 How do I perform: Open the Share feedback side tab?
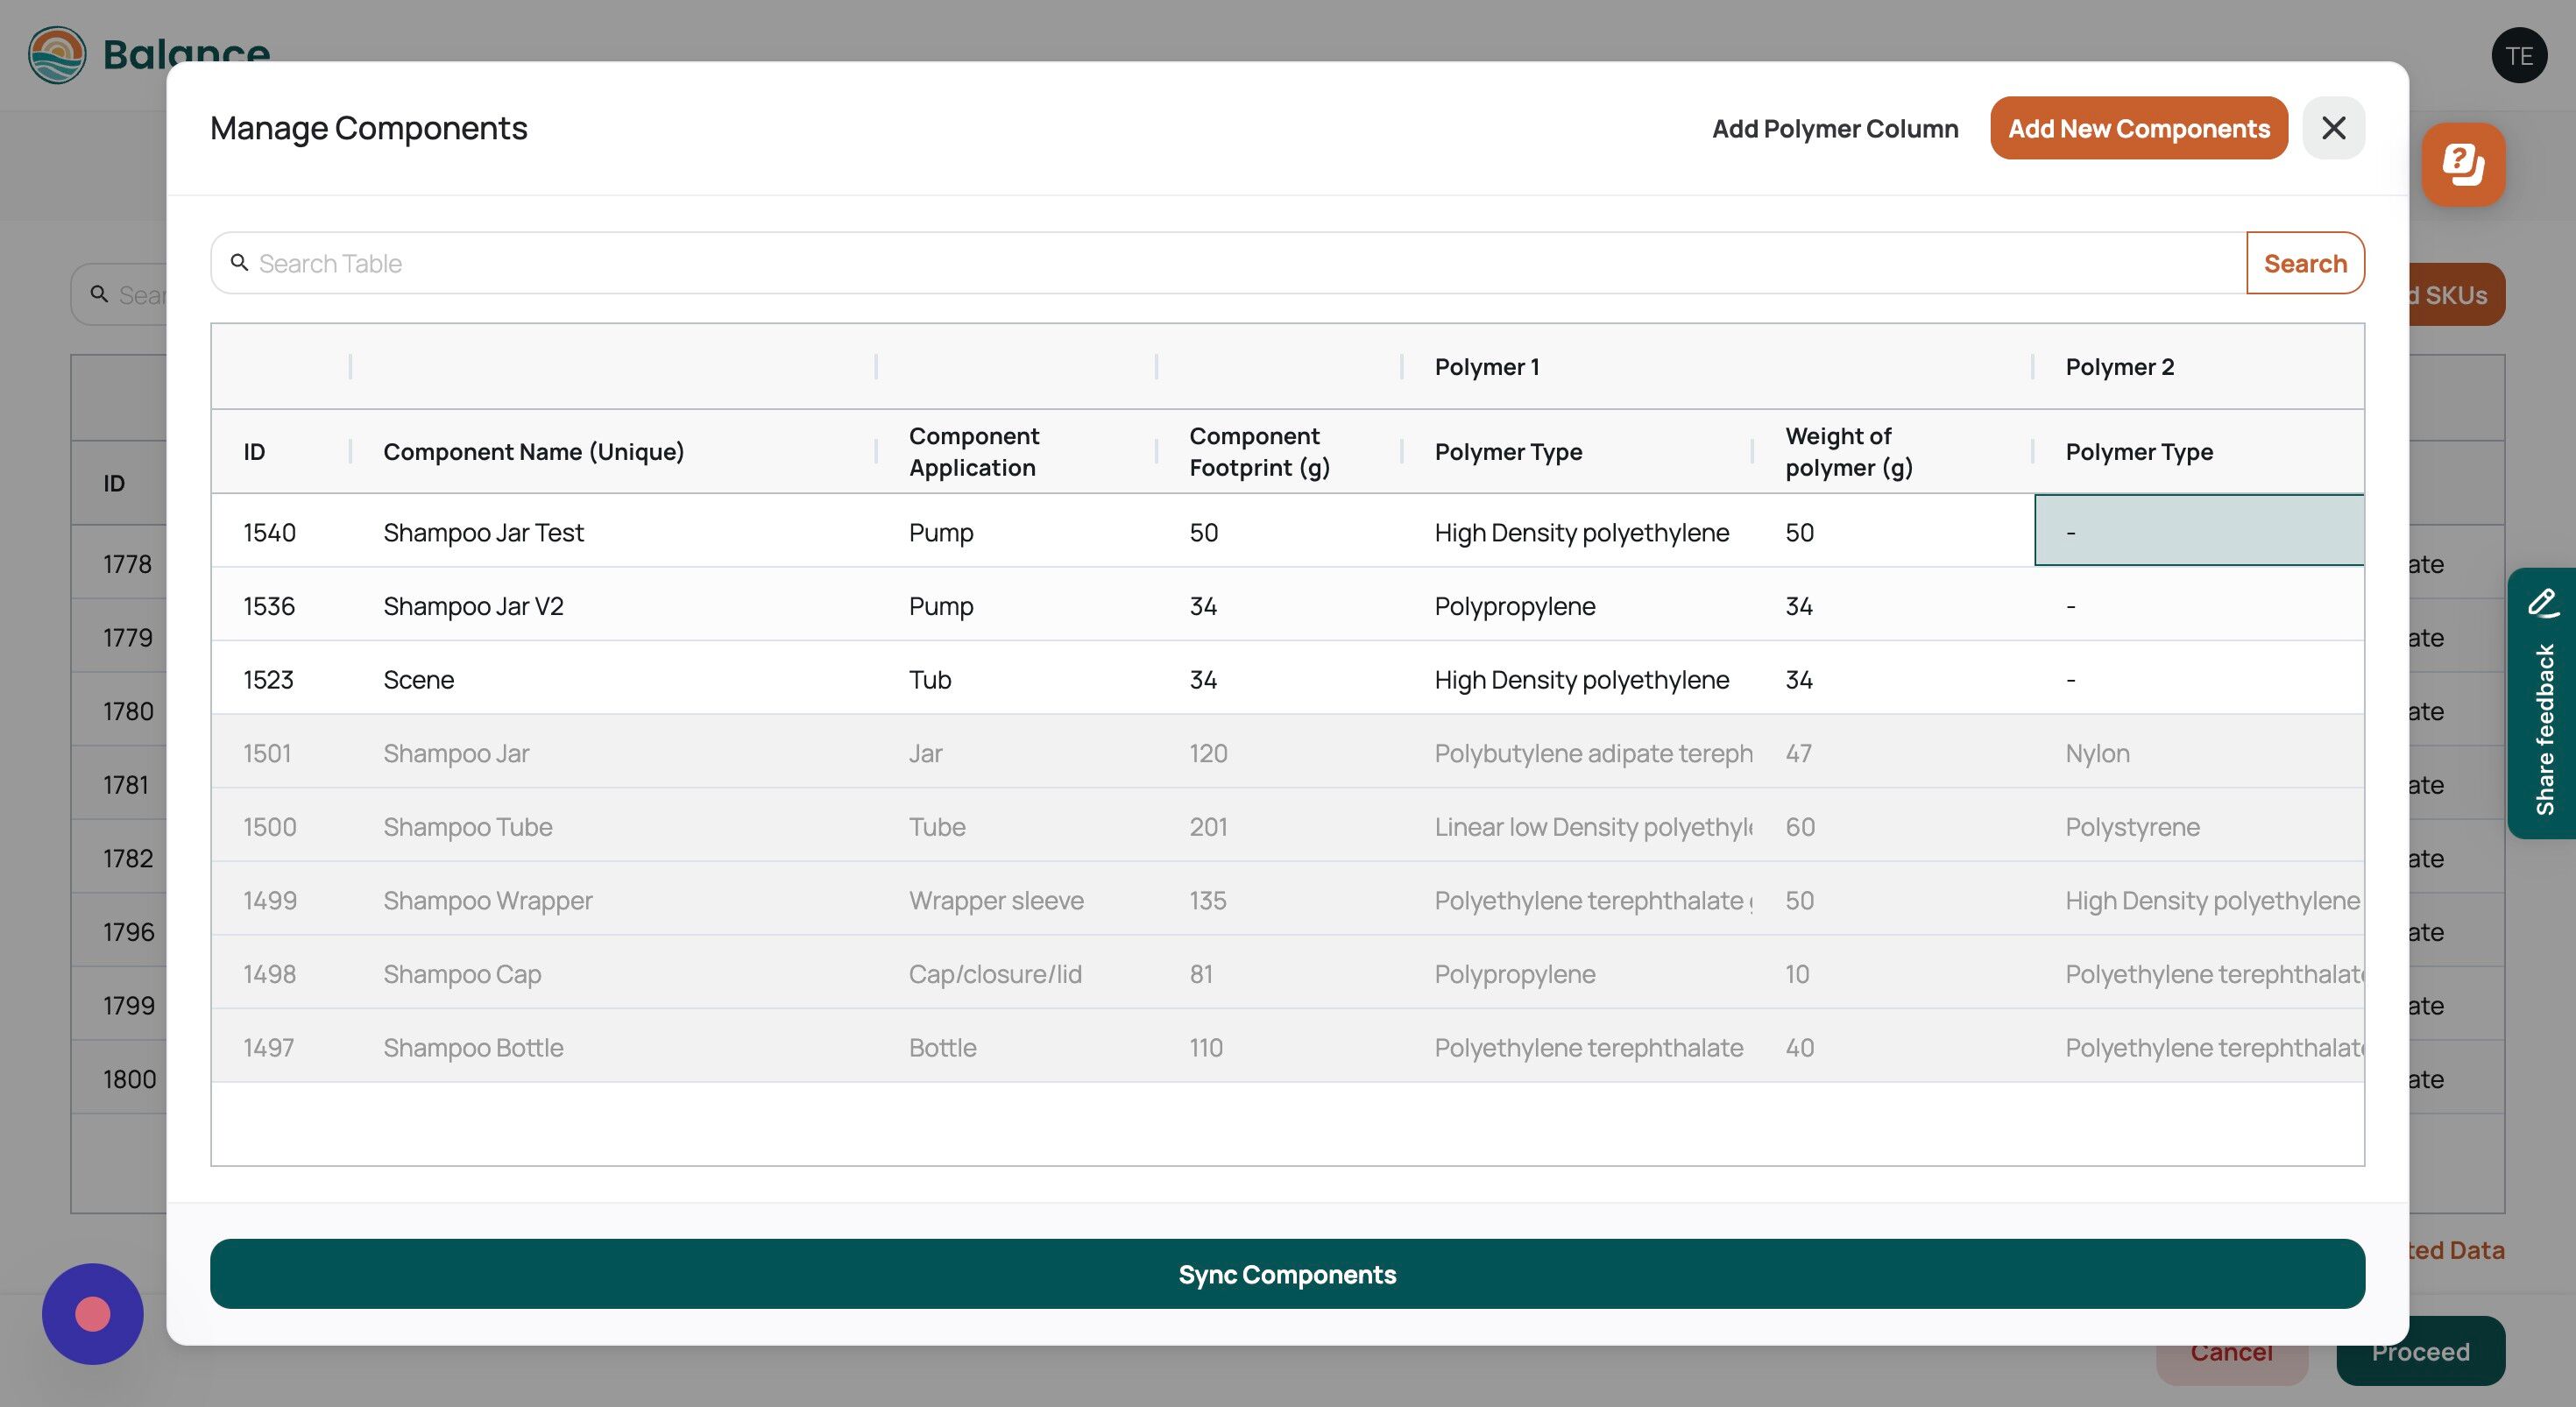(2541, 703)
